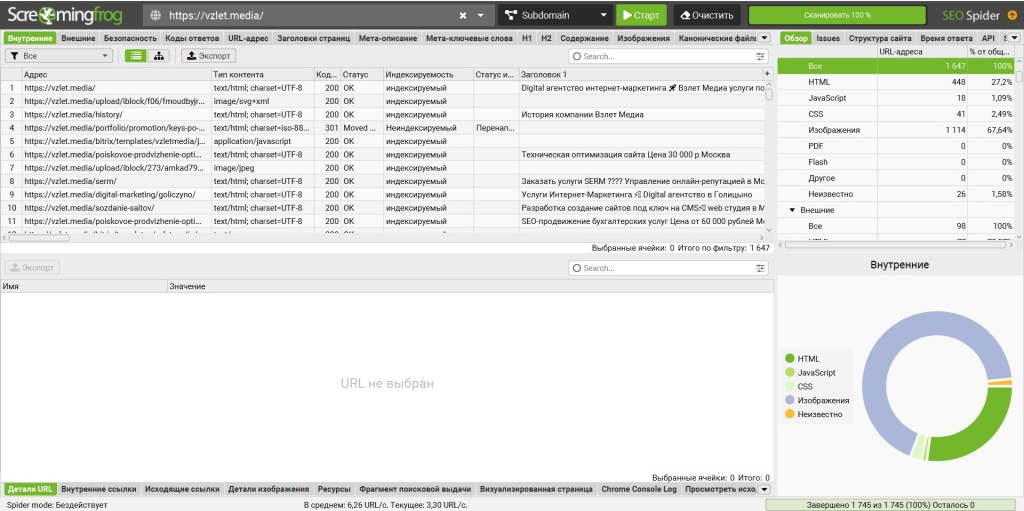Click the globe icon in URL bar

coord(155,15)
